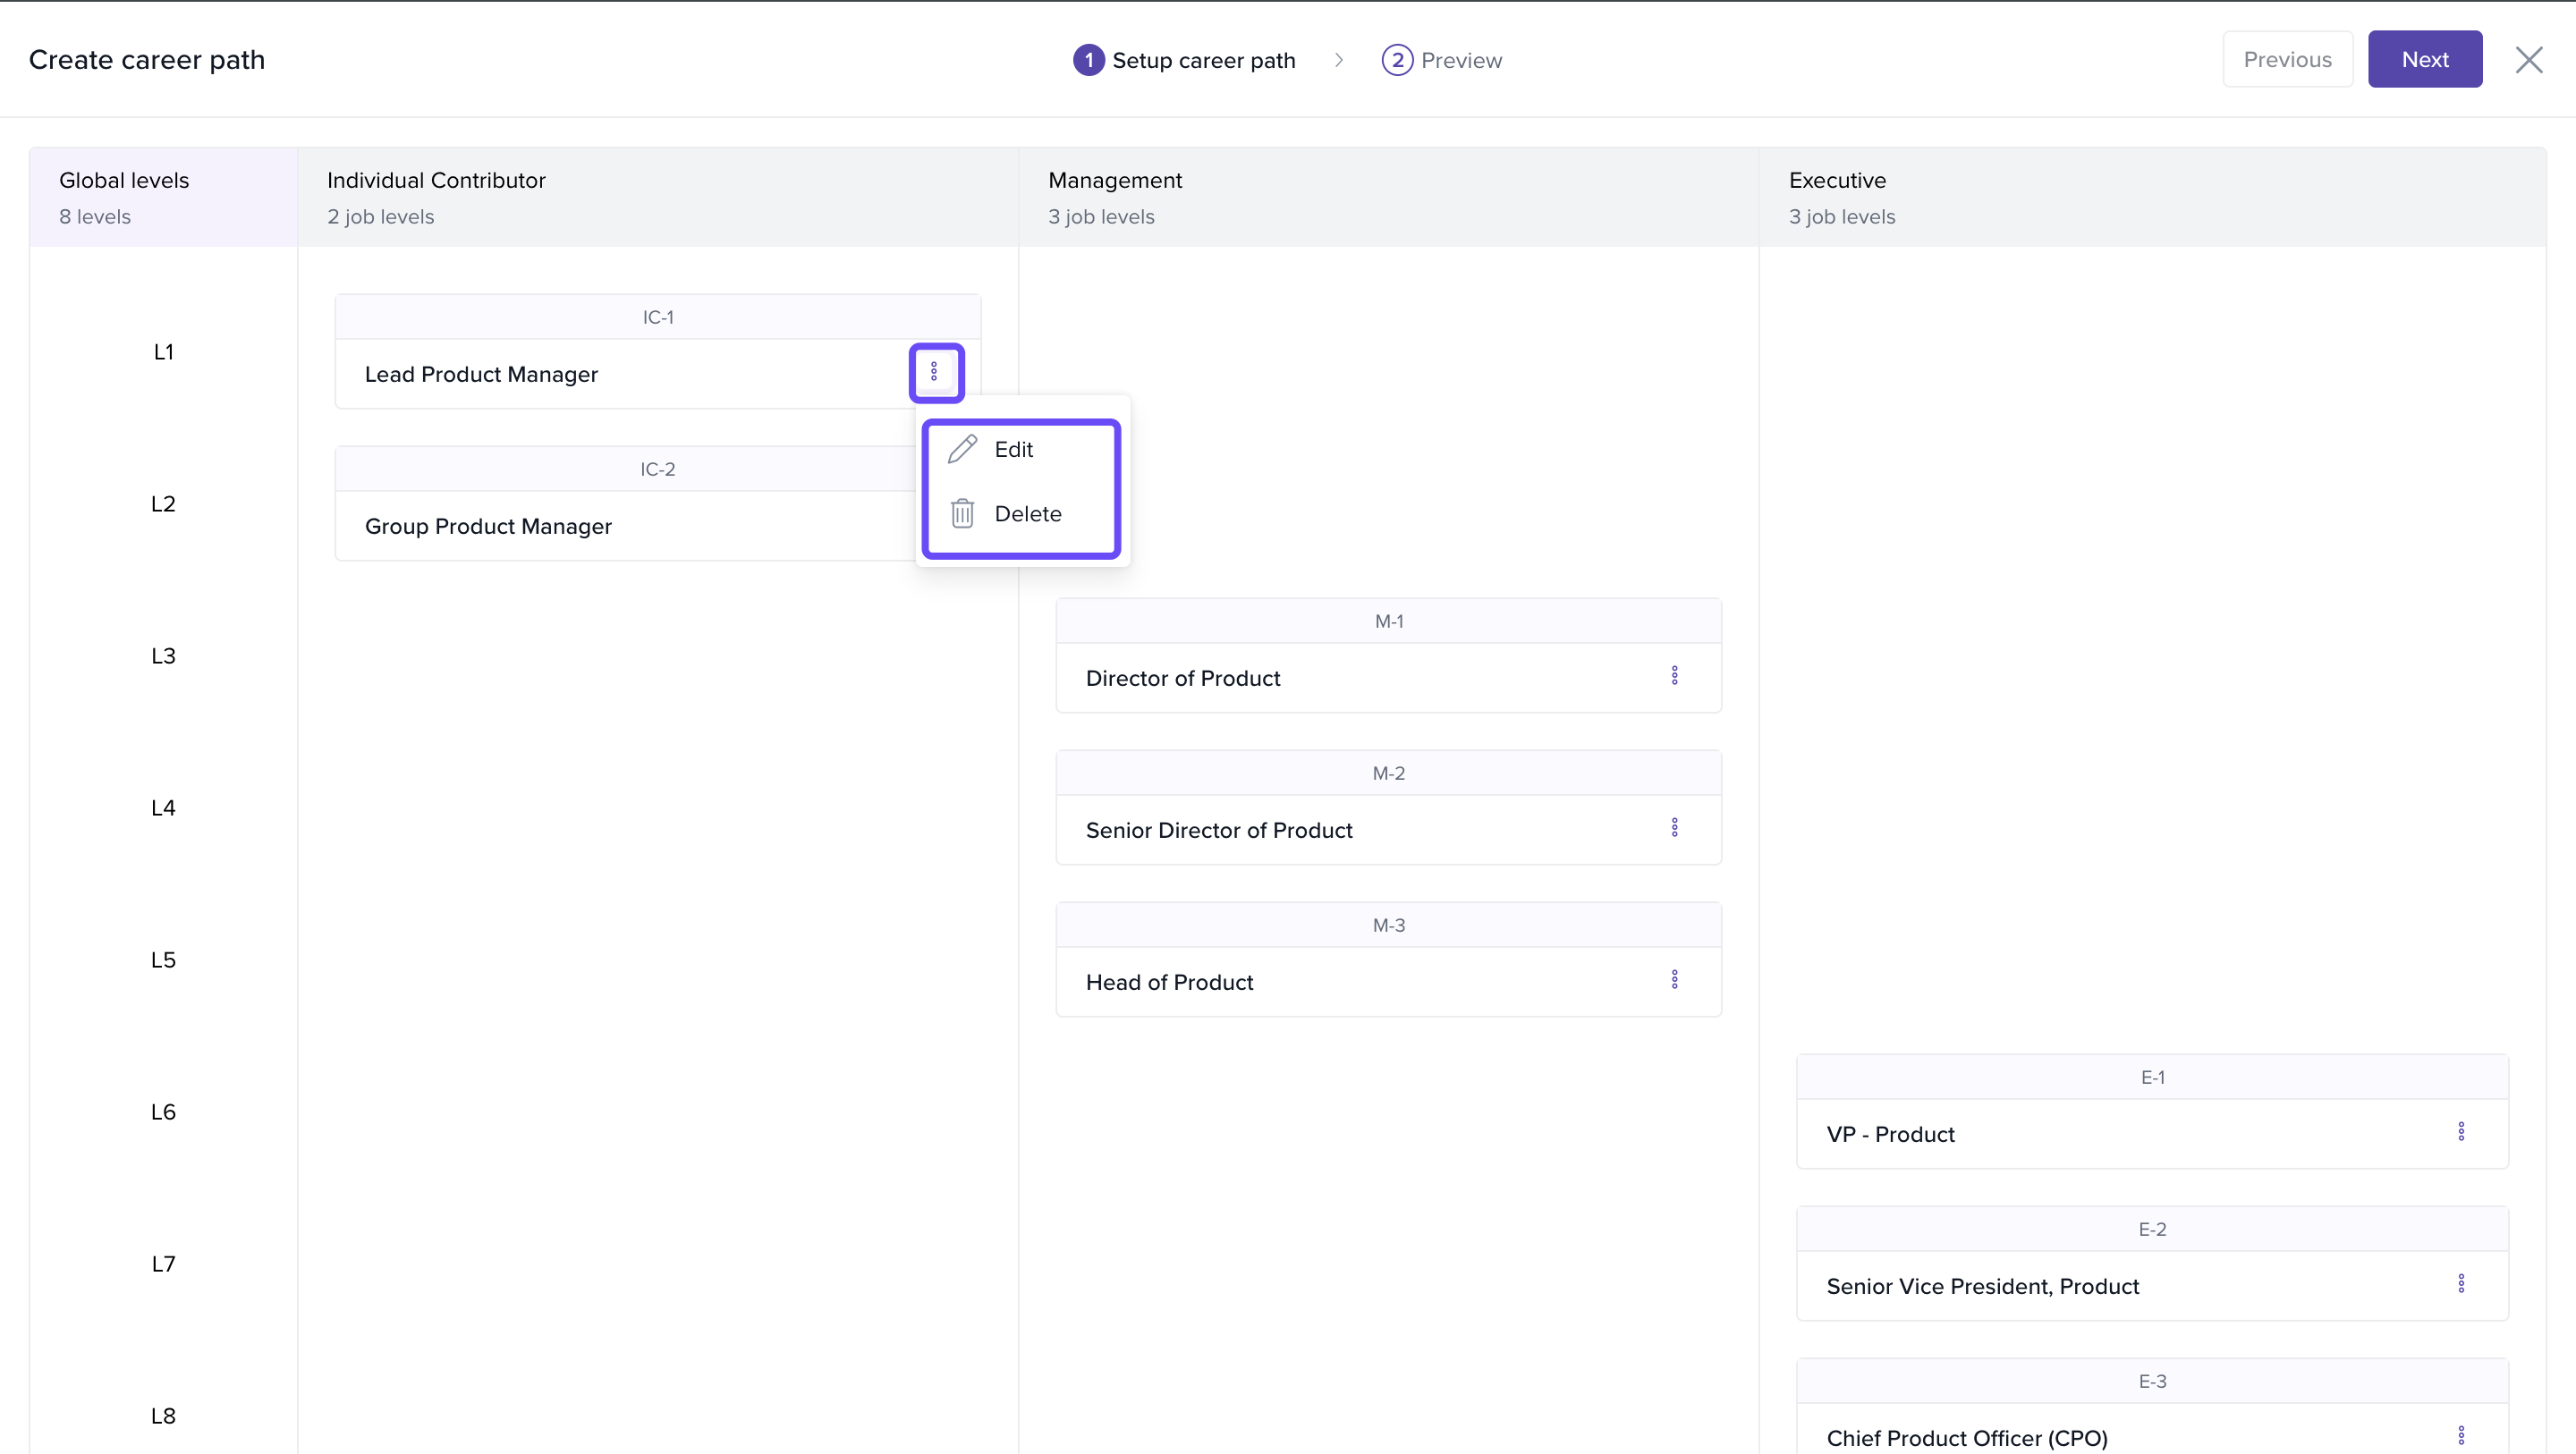Viewport: 2576px width, 1454px height.
Task: Choose Delete from the context menu
Action: [x=1027, y=513]
